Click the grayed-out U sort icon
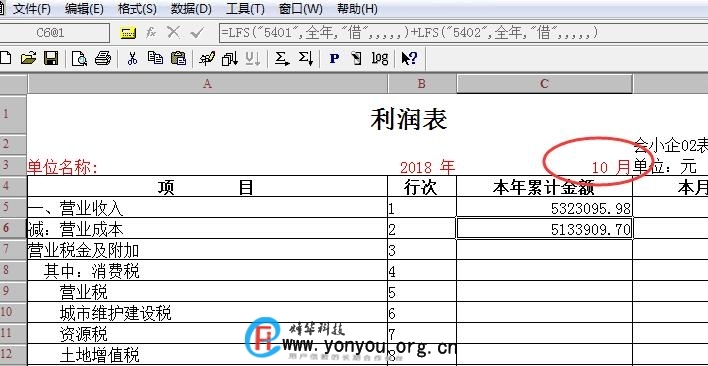708x366 pixels. tap(253, 58)
